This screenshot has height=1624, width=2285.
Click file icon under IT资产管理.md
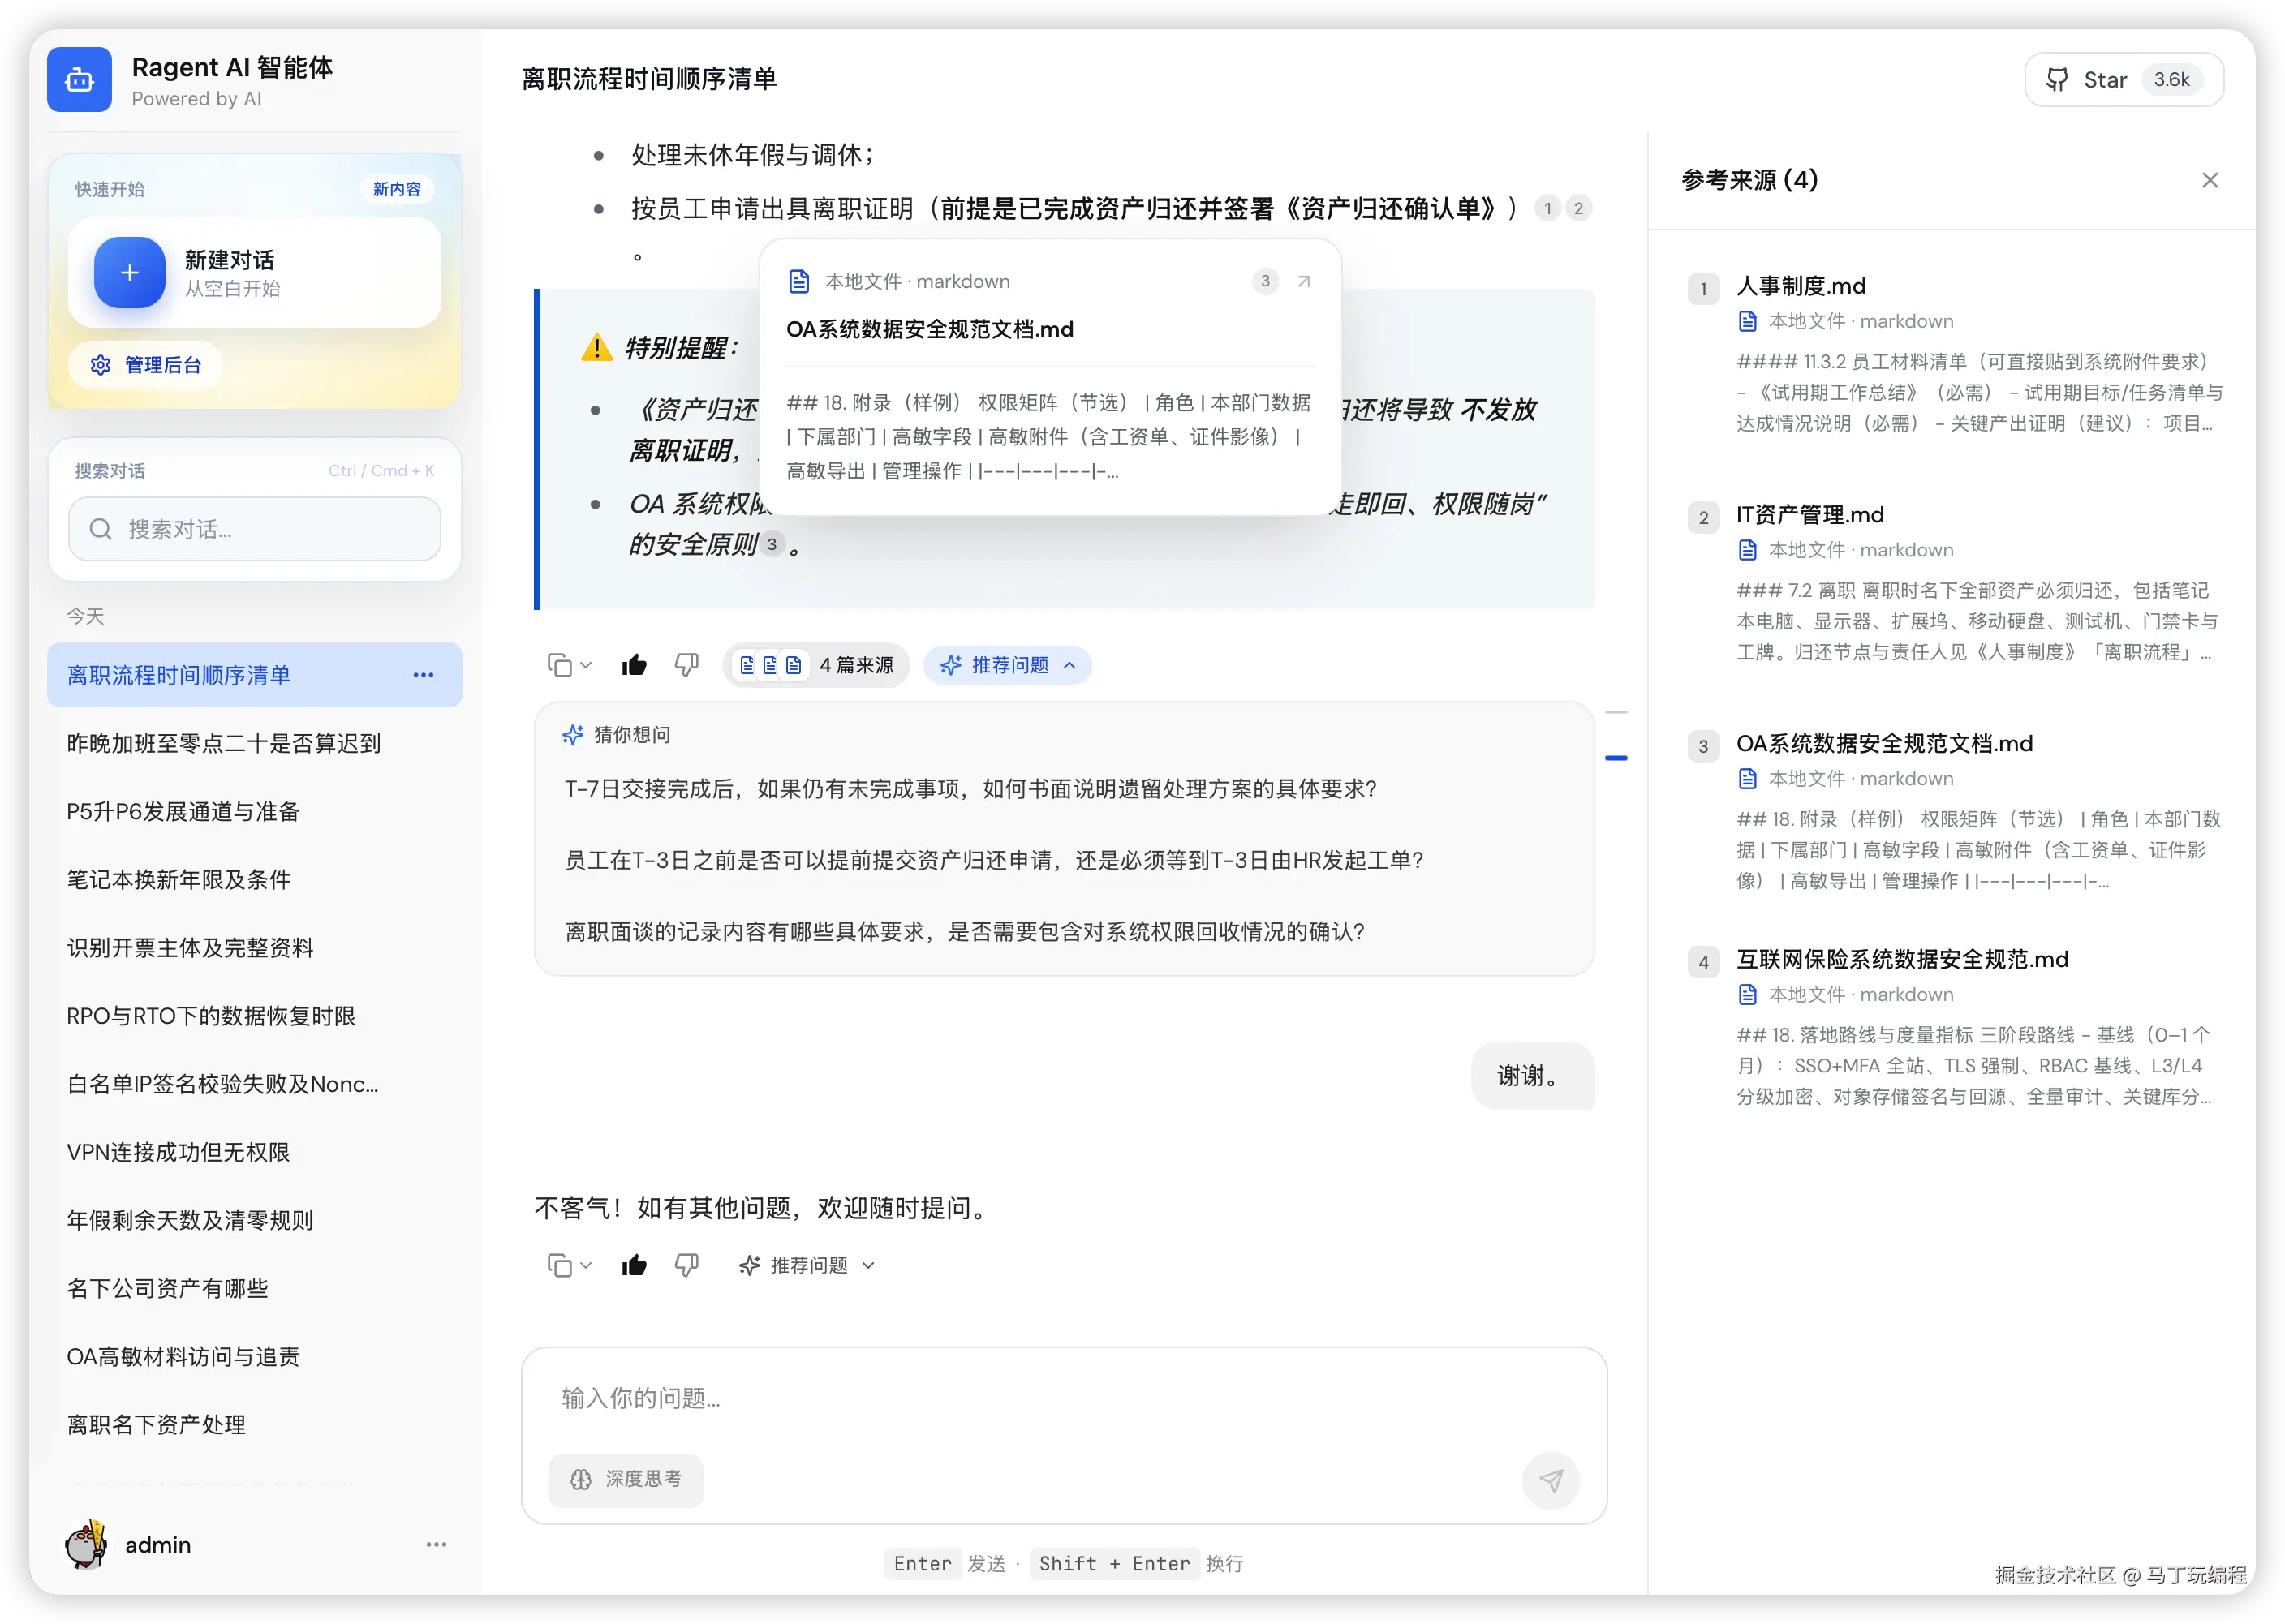pos(1747,549)
